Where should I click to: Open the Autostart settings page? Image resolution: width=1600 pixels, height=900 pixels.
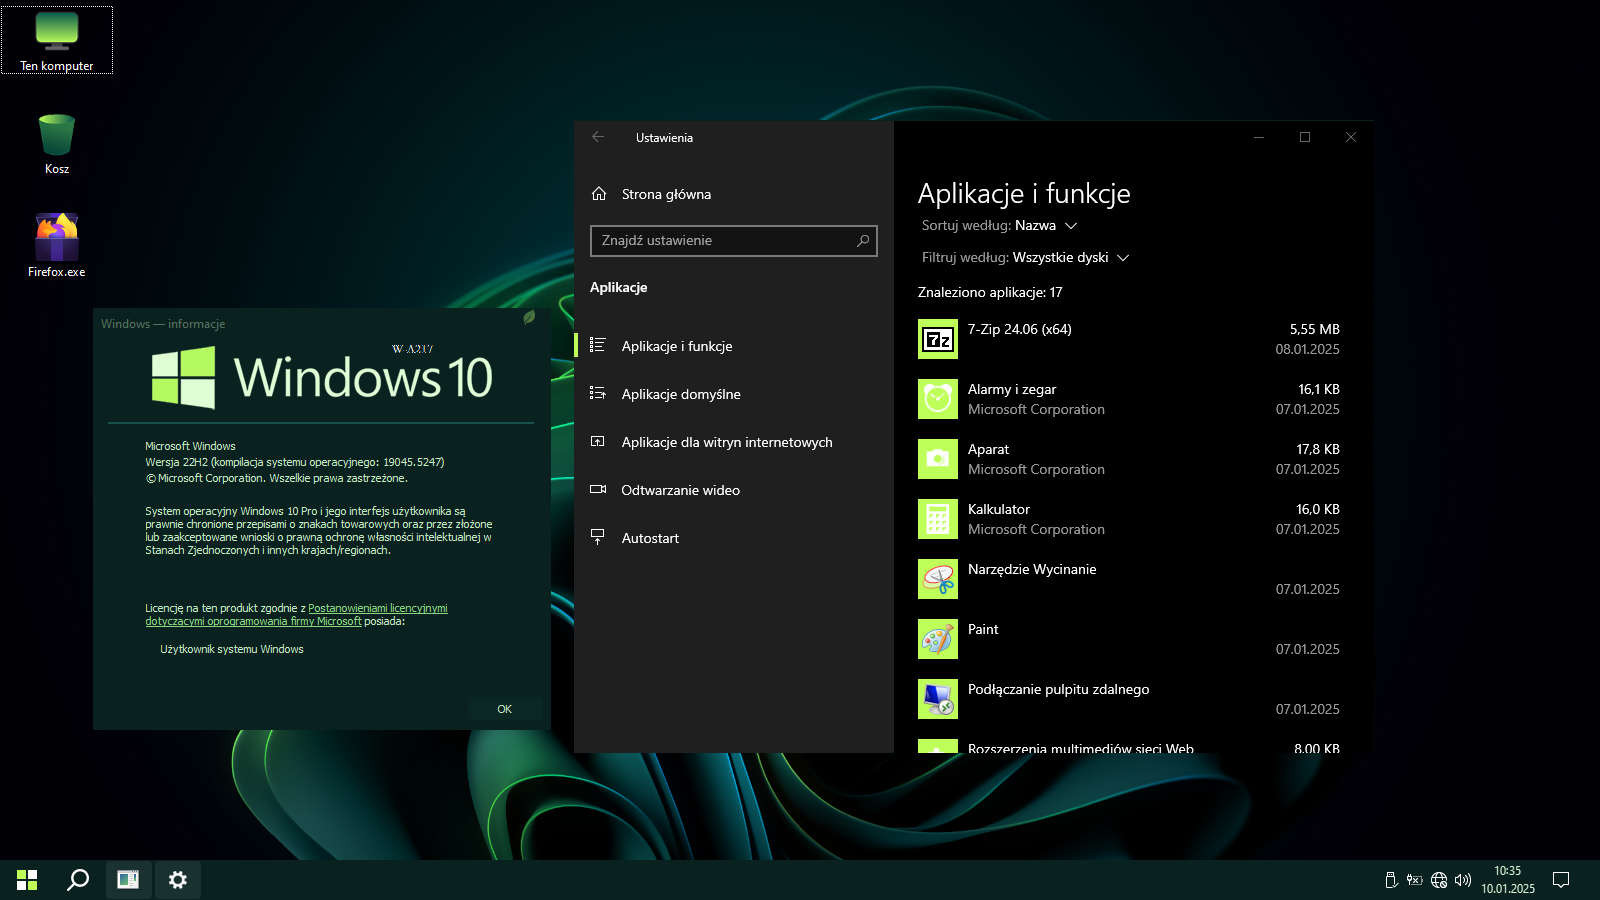[650, 538]
